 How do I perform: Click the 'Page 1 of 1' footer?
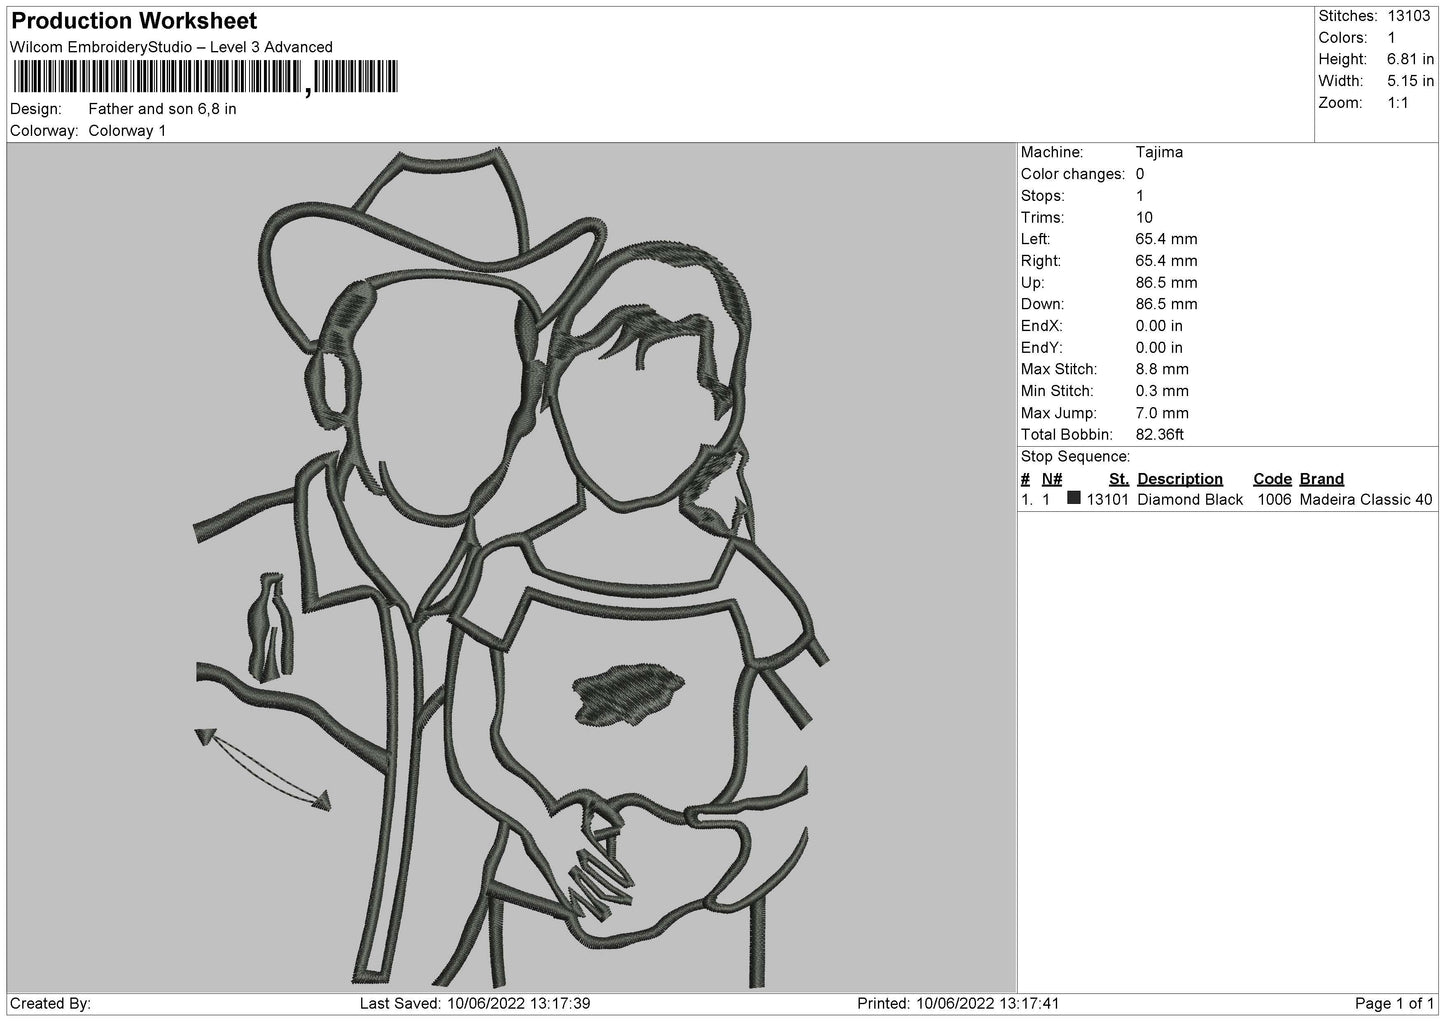[x=1394, y=1003]
